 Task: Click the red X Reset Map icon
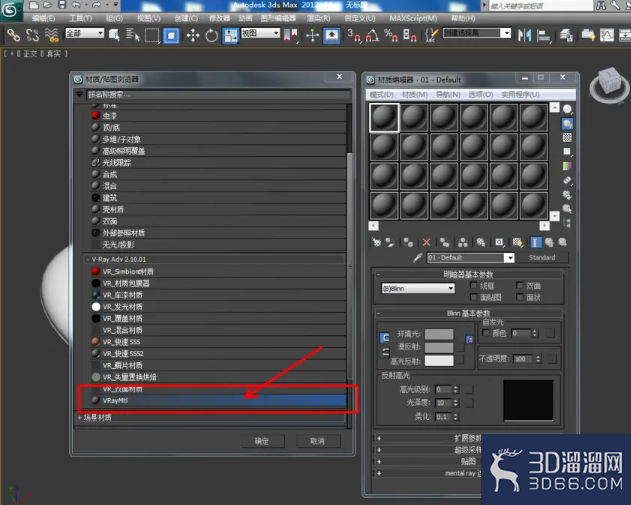pyautogui.click(x=427, y=242)
